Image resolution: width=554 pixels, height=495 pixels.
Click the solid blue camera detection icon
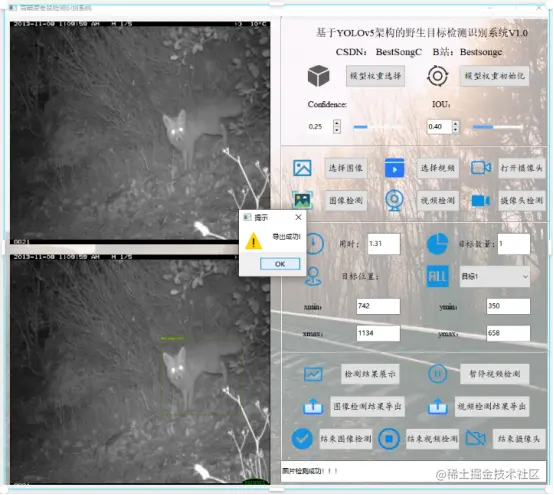coord(481,201)
